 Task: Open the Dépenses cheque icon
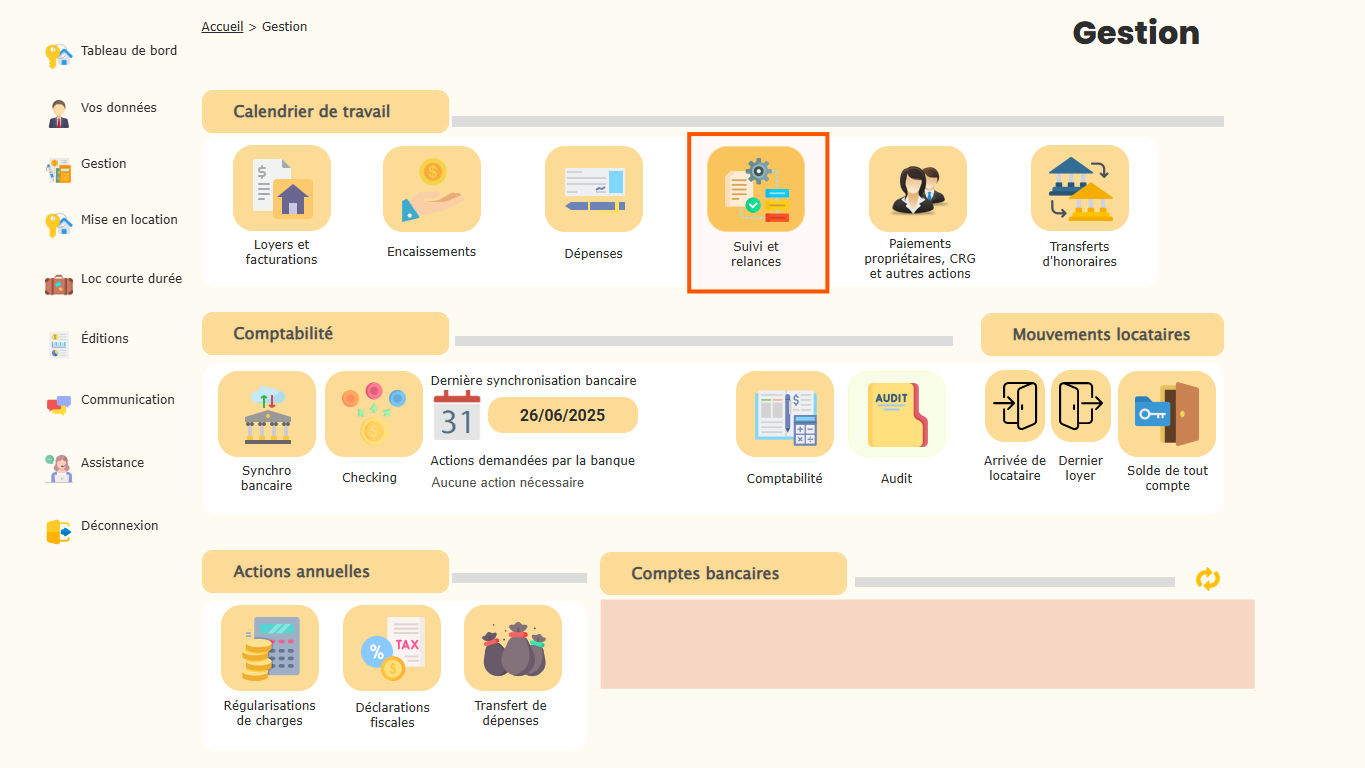[x=593, y=189]
